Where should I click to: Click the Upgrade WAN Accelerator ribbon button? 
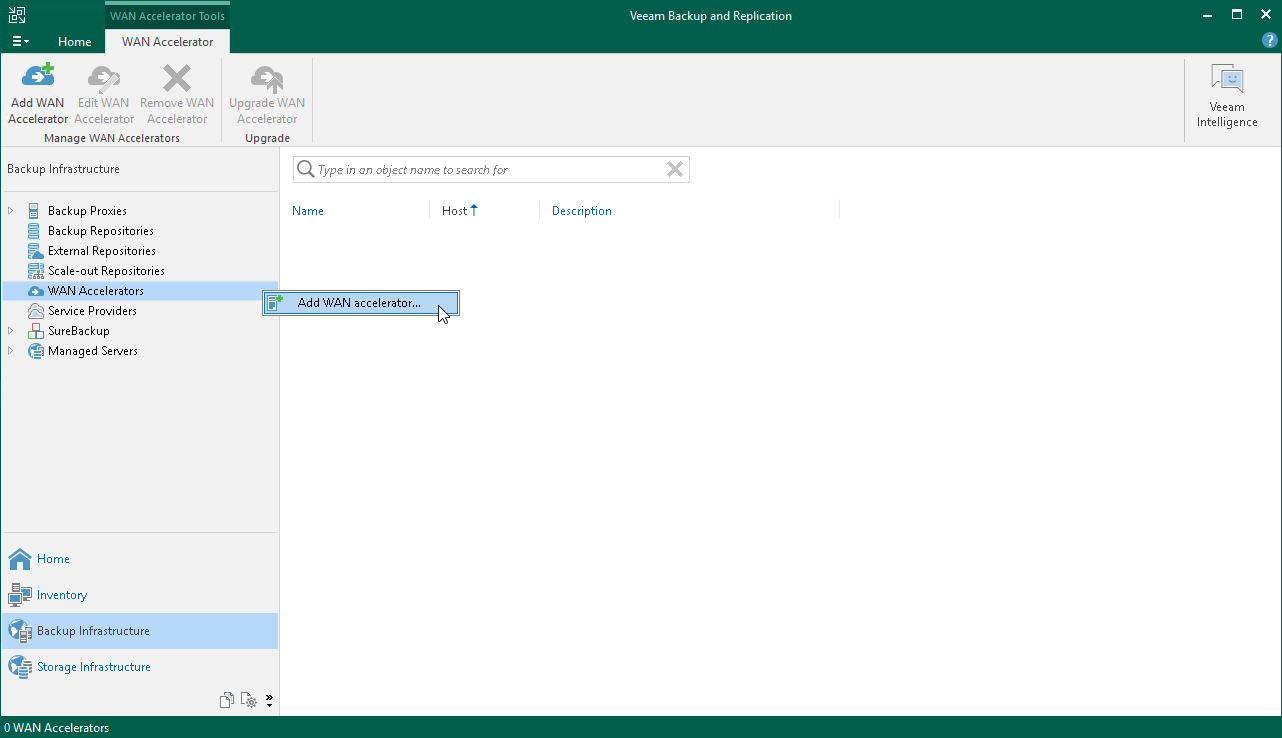pyautogui.click(x=267, y=94)
